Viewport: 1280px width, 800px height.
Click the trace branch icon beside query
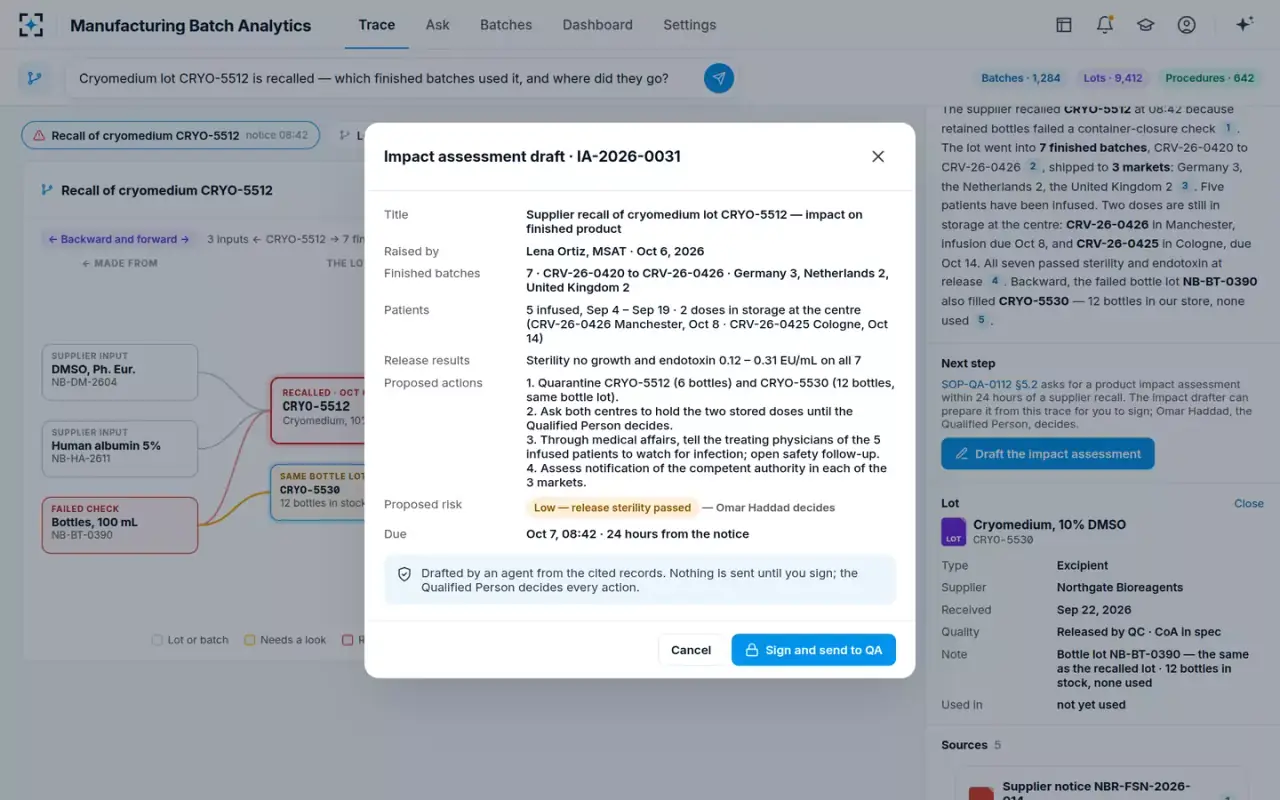[x=35, y=78]
